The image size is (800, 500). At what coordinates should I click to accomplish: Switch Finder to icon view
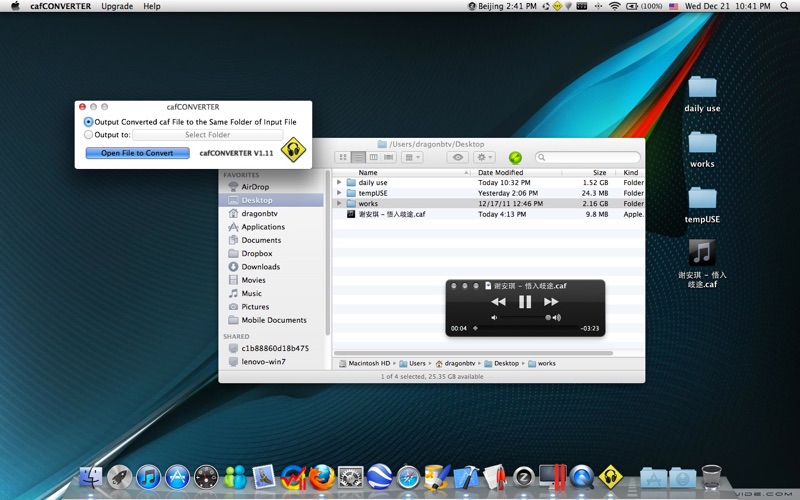pyautogui.click(x=343, y=157)
